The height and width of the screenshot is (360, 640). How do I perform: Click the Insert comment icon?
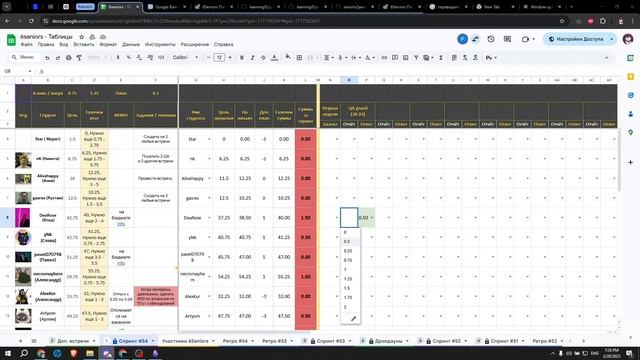tap(395, 58)
